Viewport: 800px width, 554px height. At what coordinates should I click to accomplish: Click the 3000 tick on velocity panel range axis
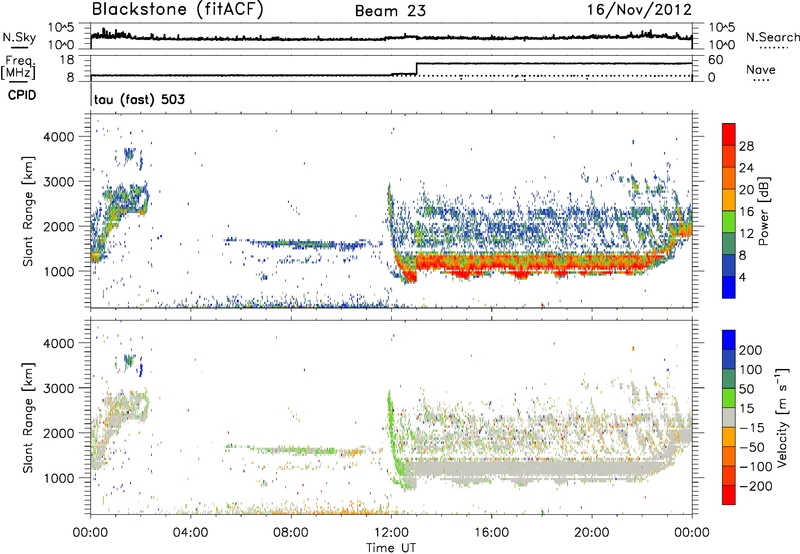58,388
